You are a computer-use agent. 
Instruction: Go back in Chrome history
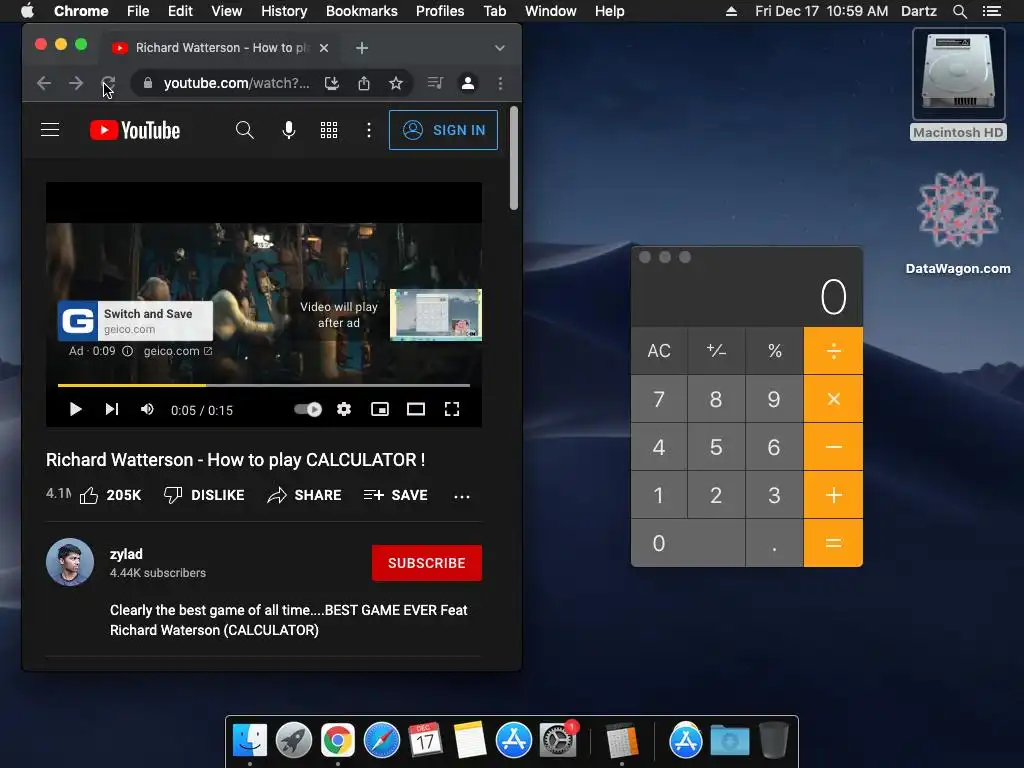coord(44,83)
